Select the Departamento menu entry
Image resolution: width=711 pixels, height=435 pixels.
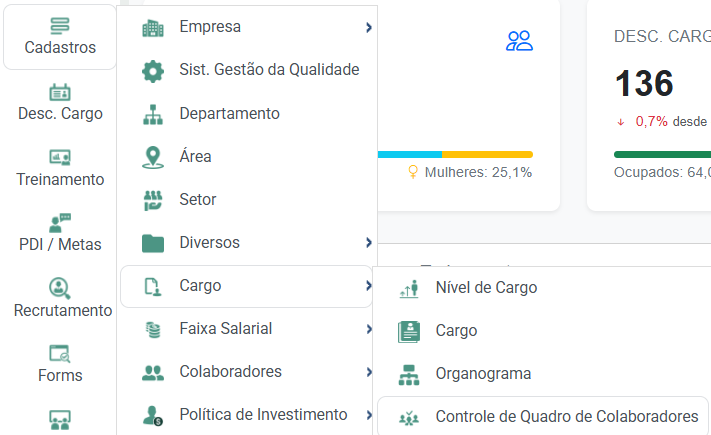(x=247, y=114)
